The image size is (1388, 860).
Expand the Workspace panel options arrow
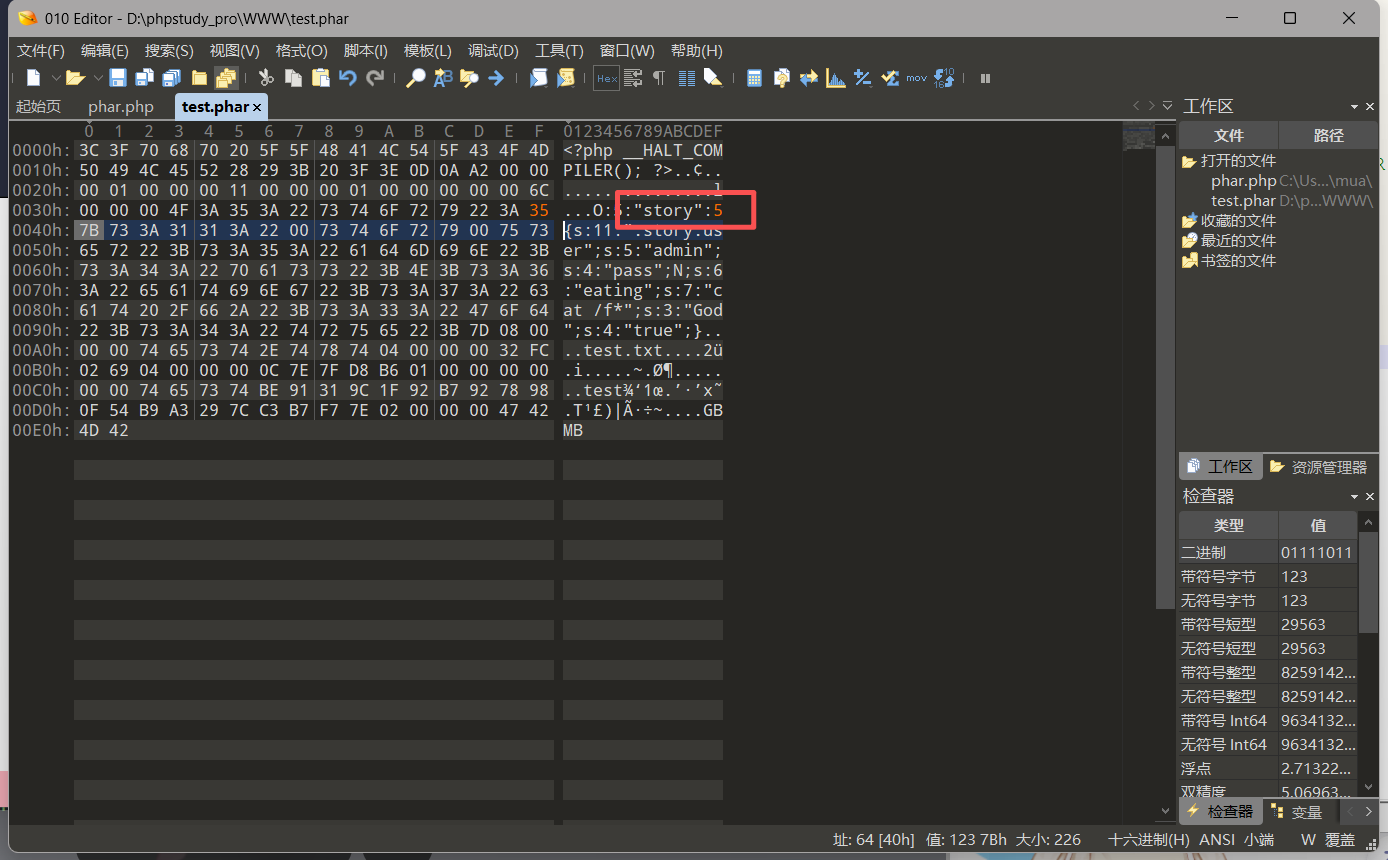pyautogui.click(x=1355, y=107)
